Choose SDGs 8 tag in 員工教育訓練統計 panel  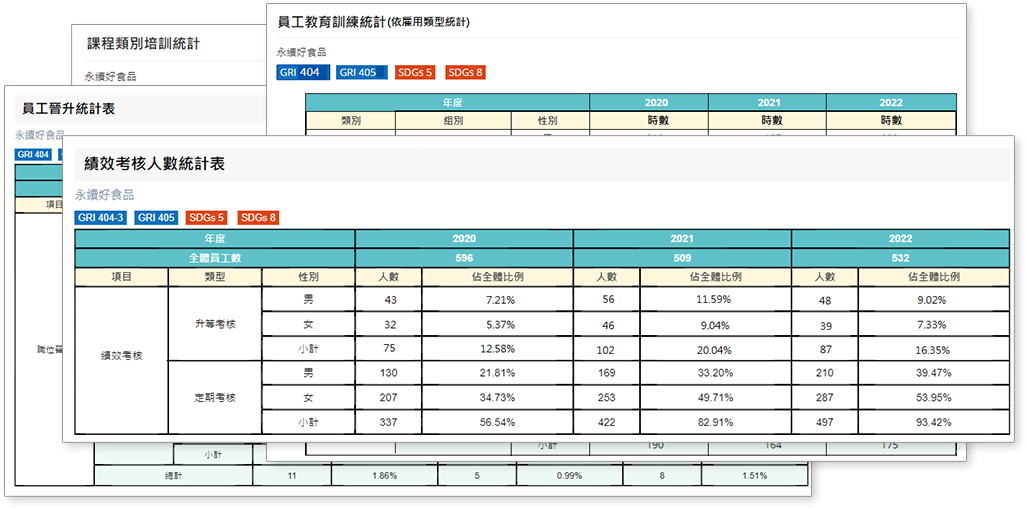click(x=465, y=72)
